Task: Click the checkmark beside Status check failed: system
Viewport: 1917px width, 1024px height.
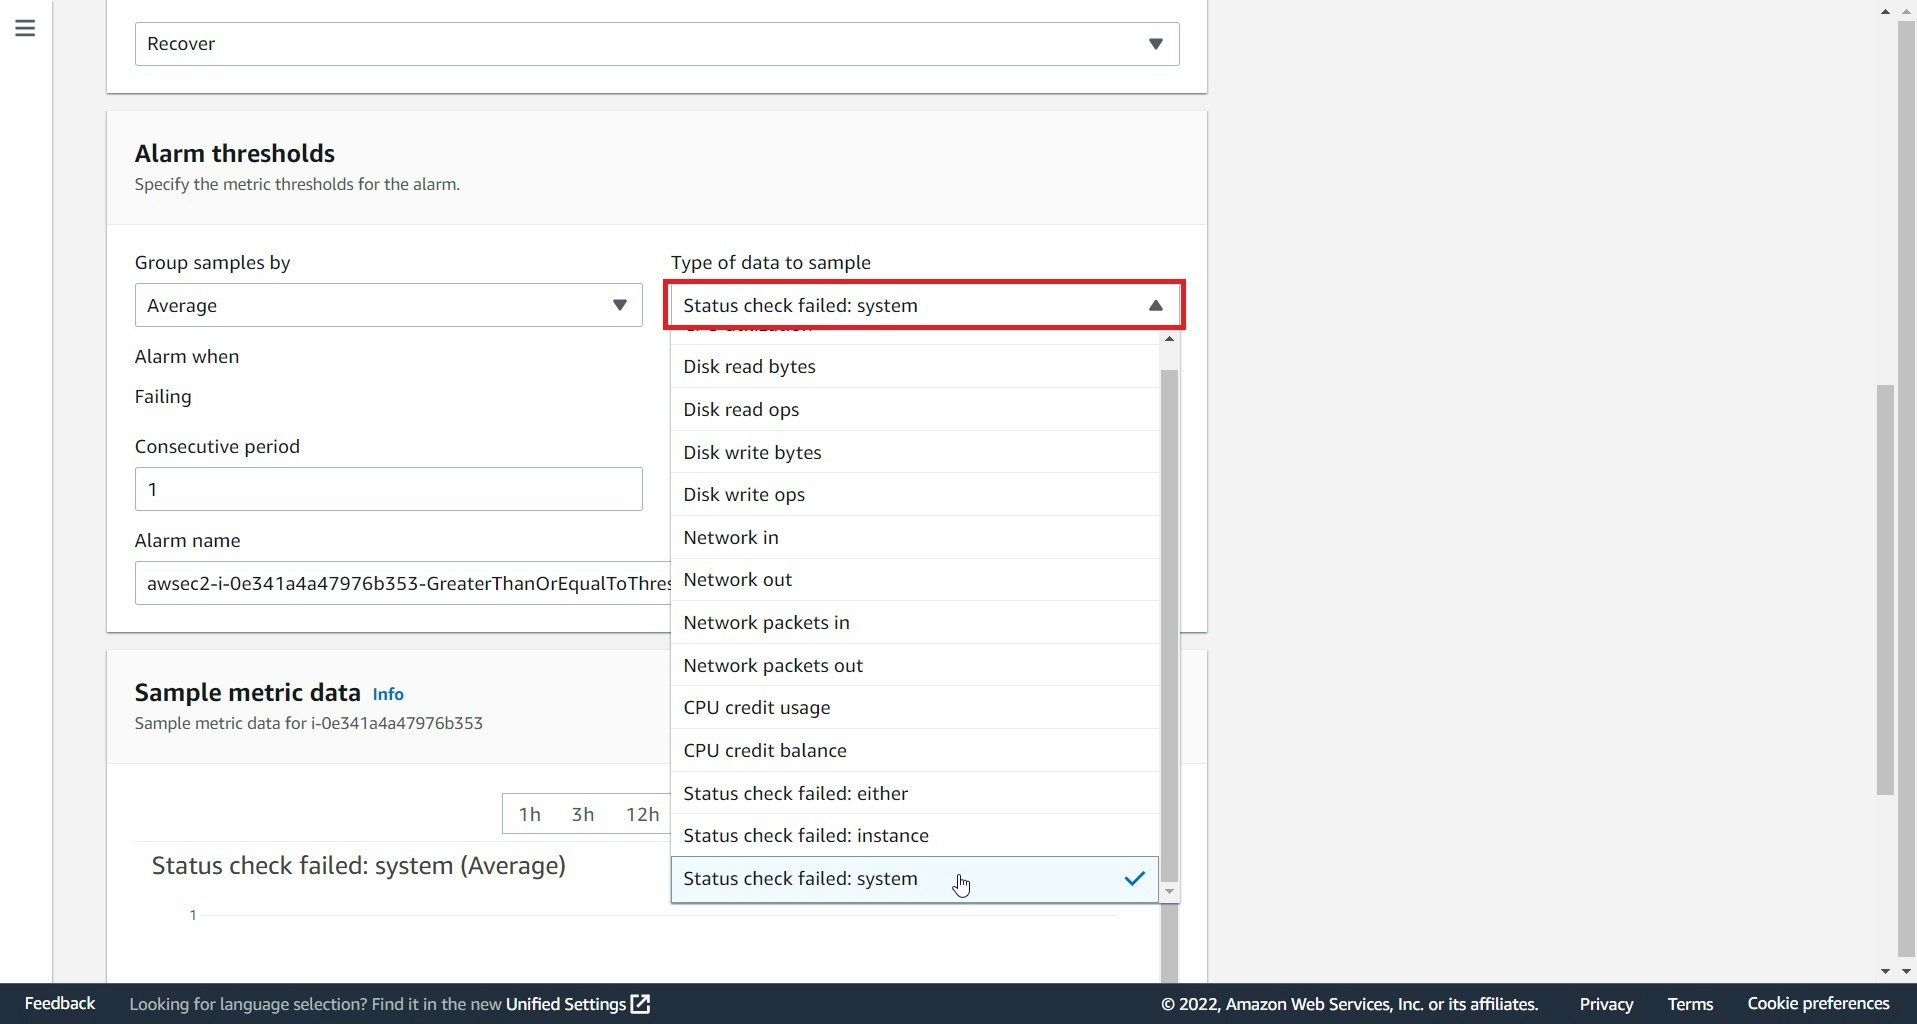Action: click(x=1134, y=879)
